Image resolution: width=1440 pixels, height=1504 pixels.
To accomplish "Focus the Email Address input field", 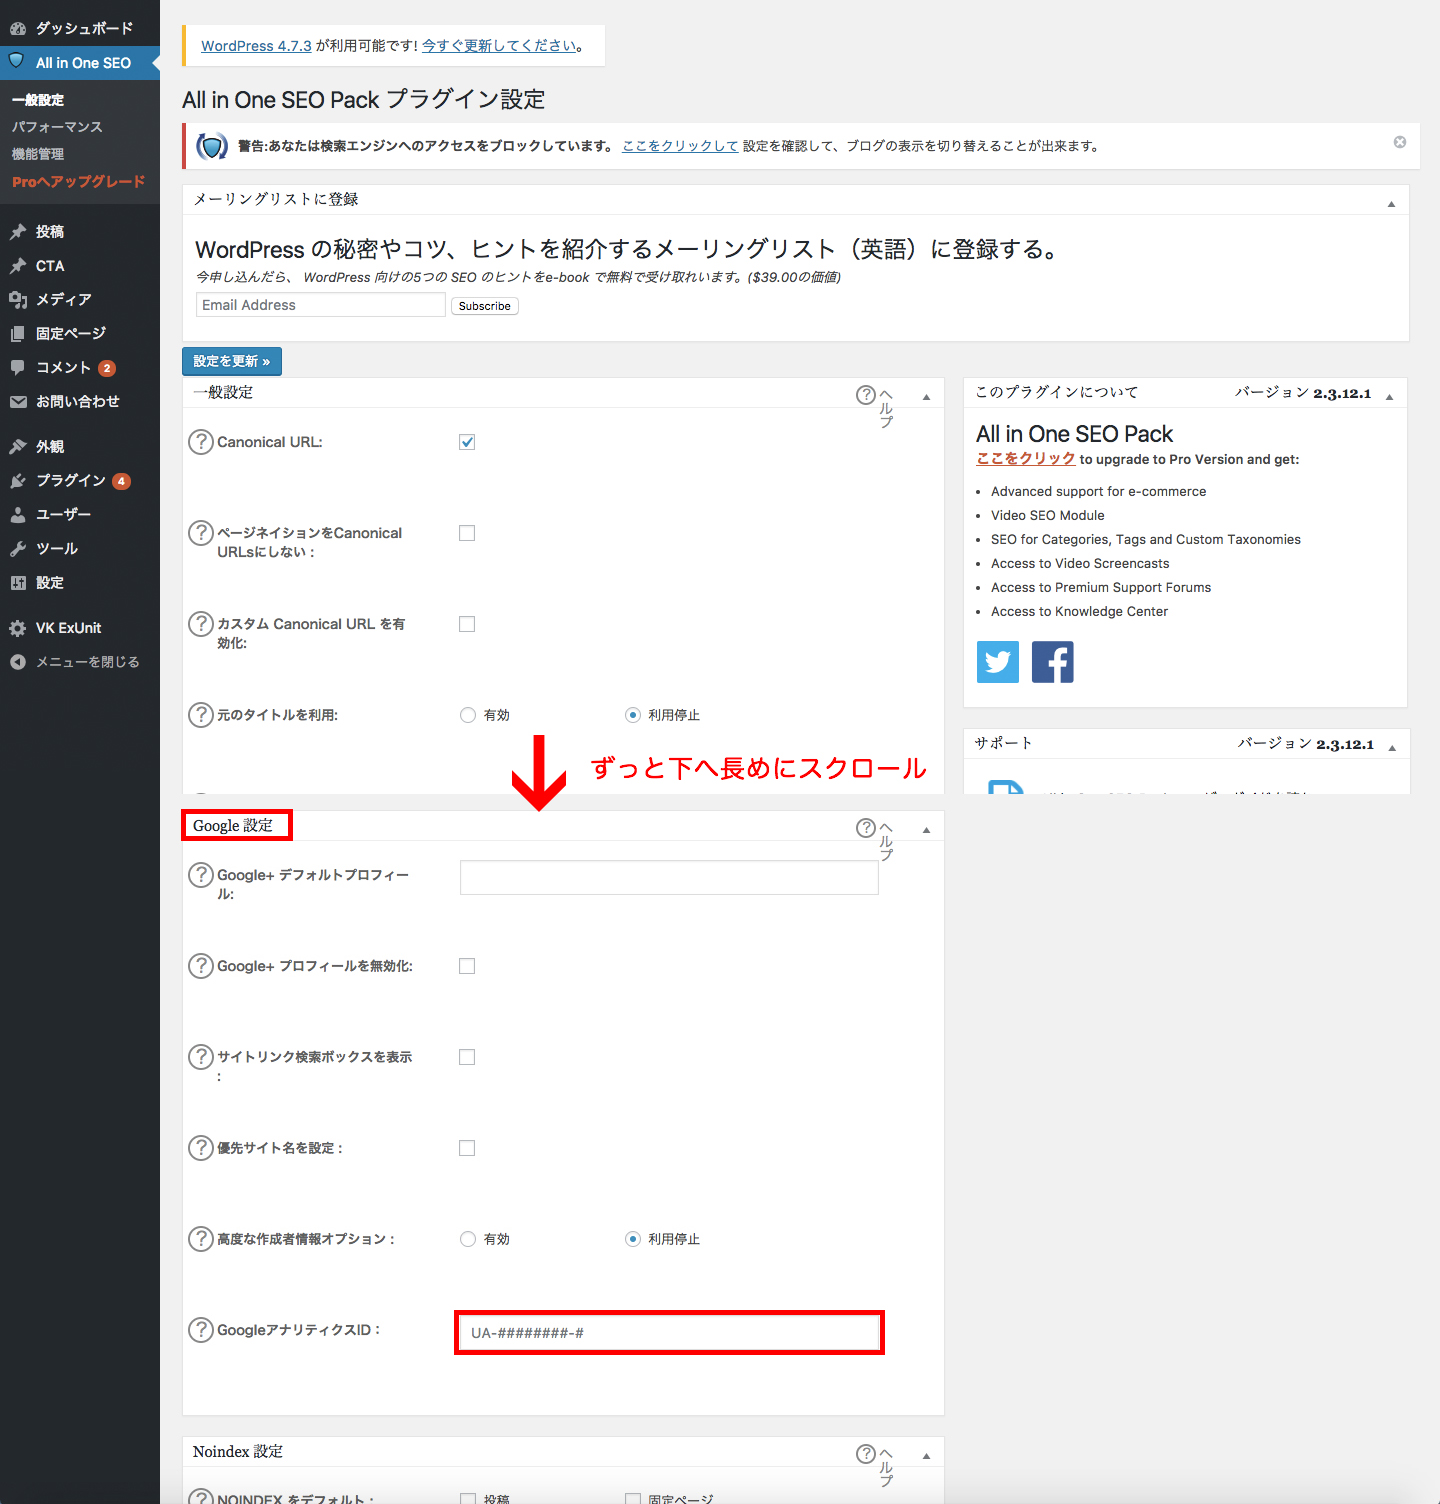I will pos(321,305).
